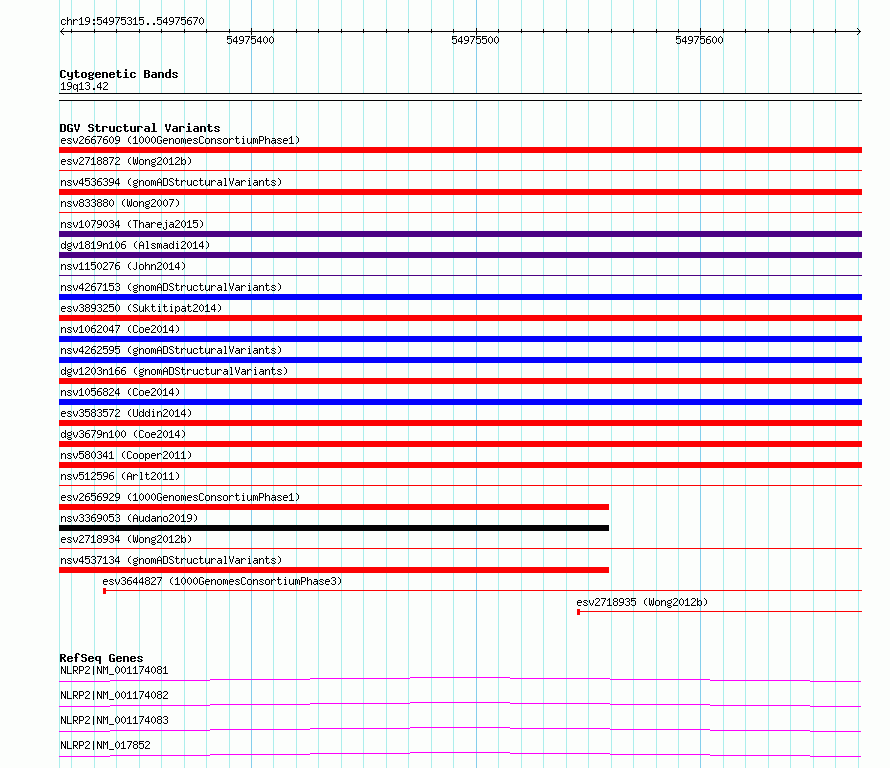Click the right arrow of the ruler
Viewport: 890px width, 768px height.
pos(859,32)
